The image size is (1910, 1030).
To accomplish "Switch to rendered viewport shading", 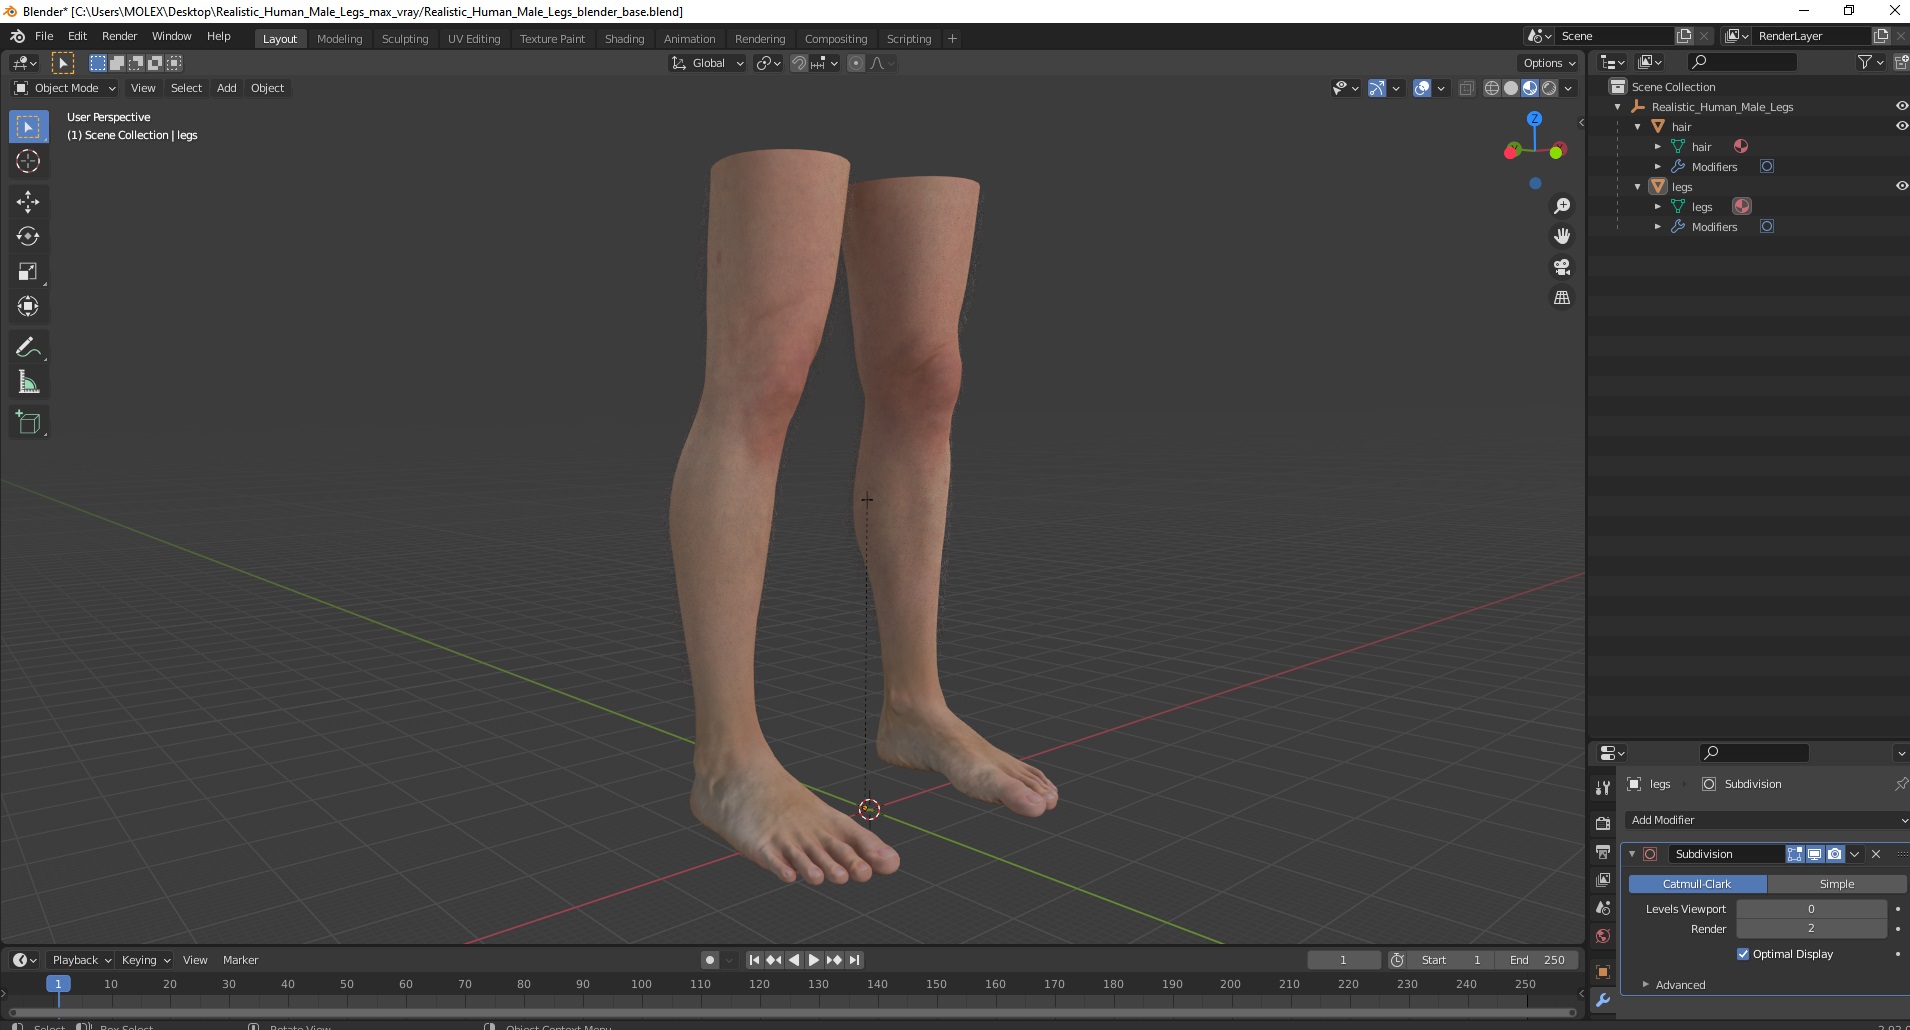I will (x=1549, y=88).
